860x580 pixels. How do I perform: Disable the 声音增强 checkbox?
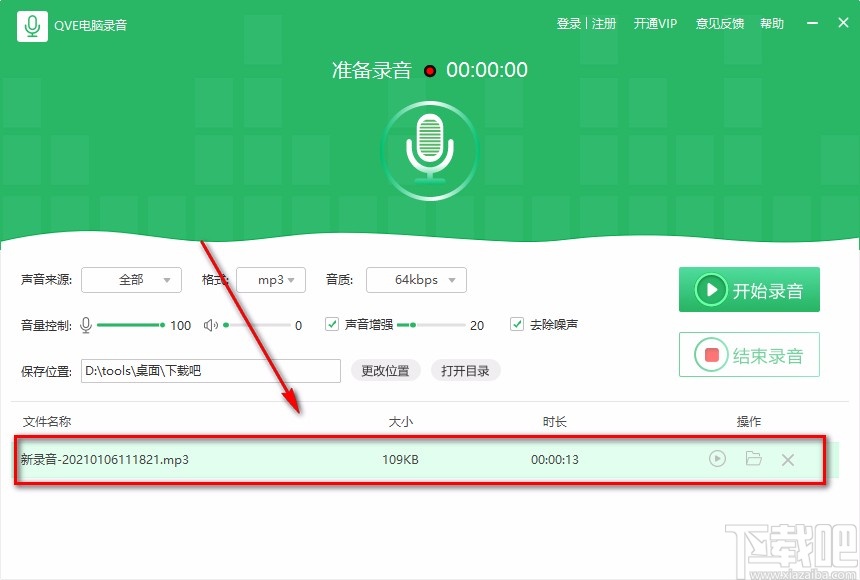tap(331, 324)
